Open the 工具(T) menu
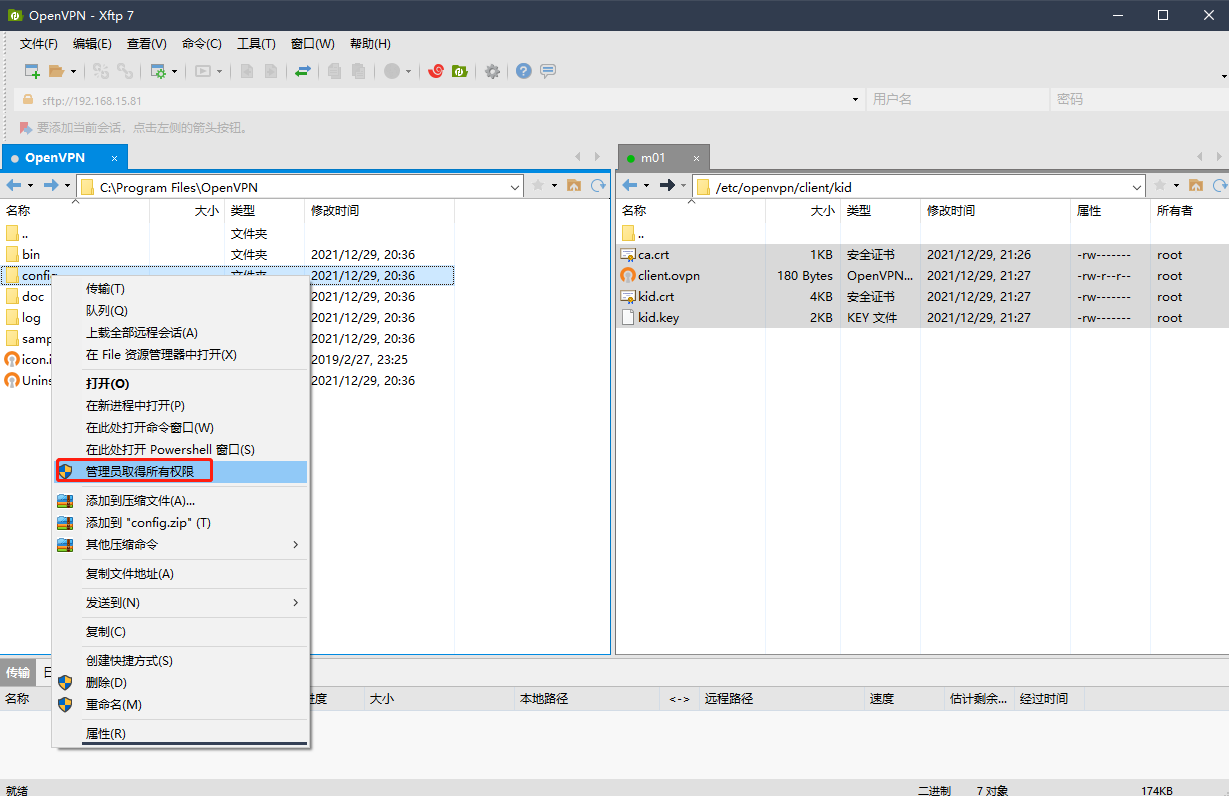Image resolution: width=1229 pixels, height=796 pixels. point(256,44)
